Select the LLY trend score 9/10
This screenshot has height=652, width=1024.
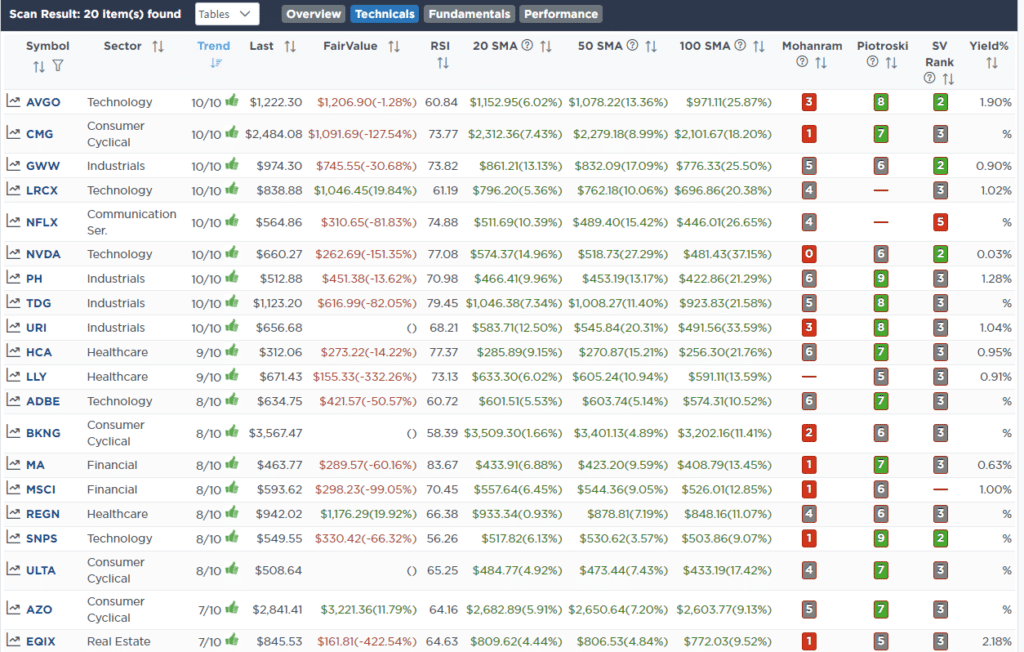tap(208, 377)
